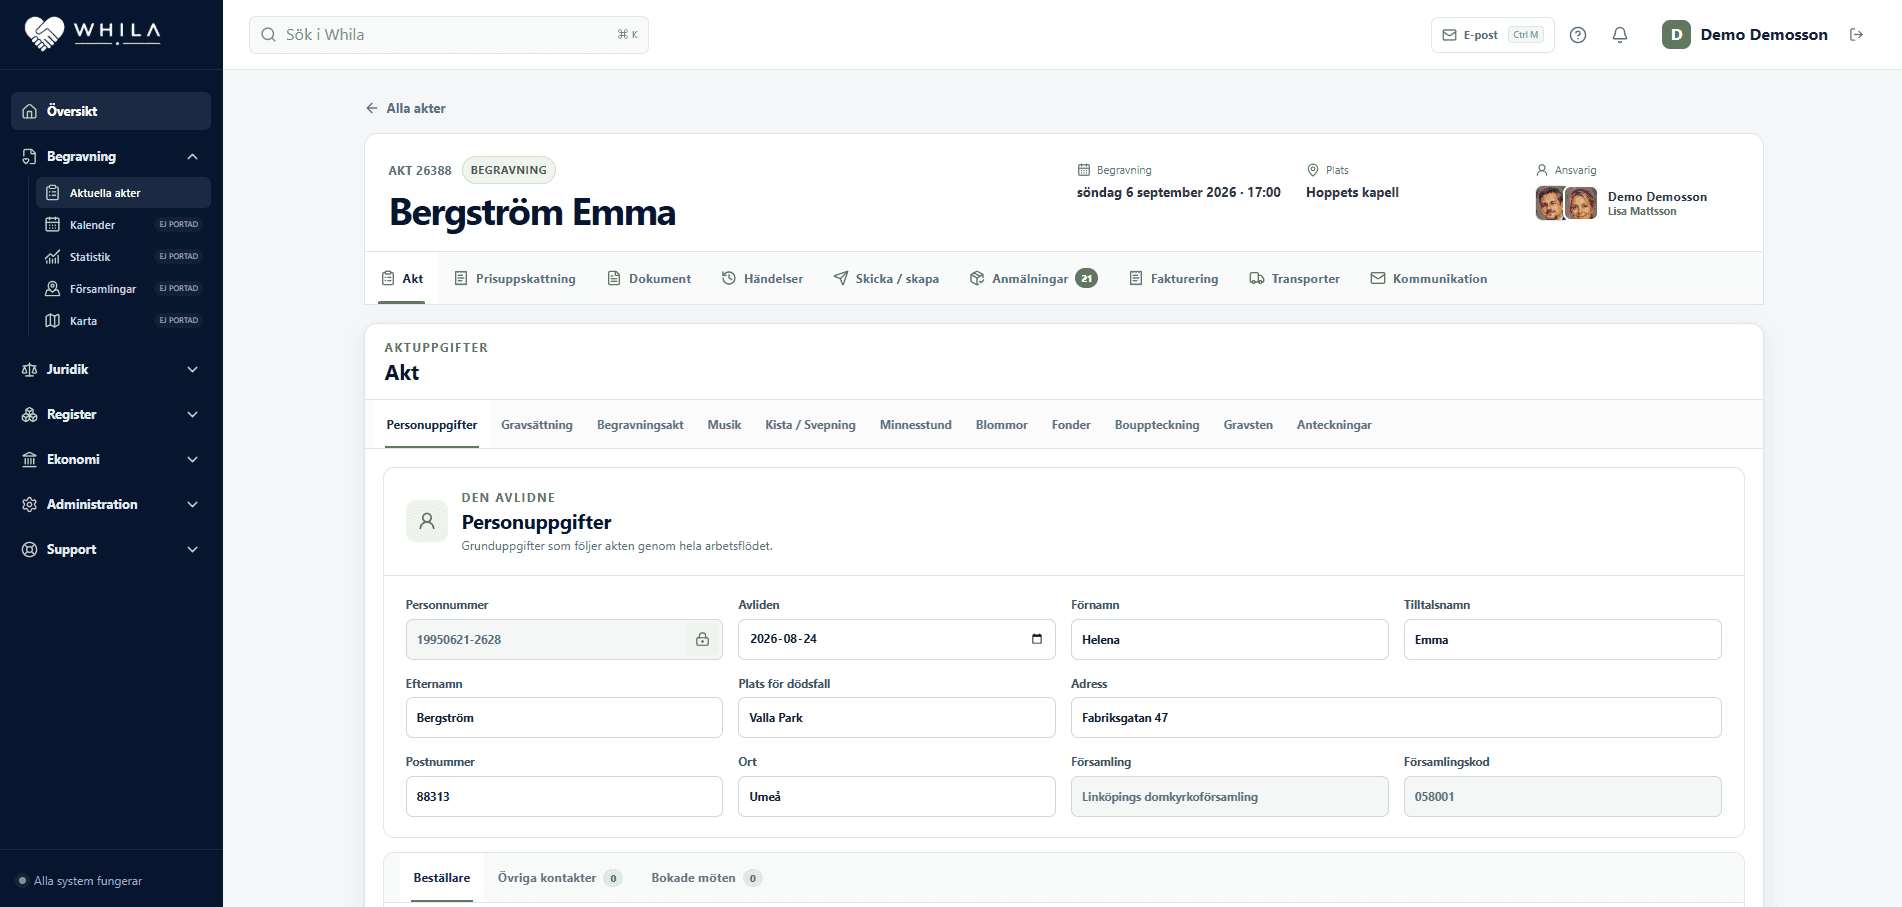Click the lock icon in Personnummer field

pyautogui.click(x=702, y=639)
